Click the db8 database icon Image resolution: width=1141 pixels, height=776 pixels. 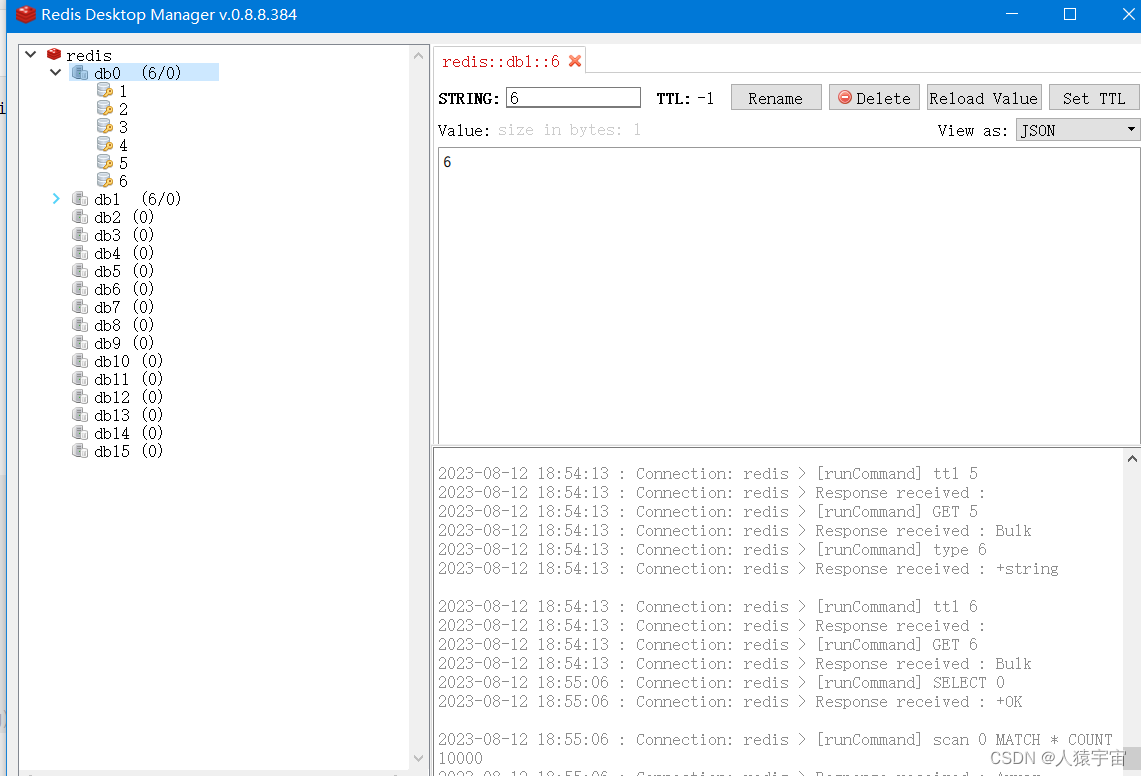[x=80, y=325]
